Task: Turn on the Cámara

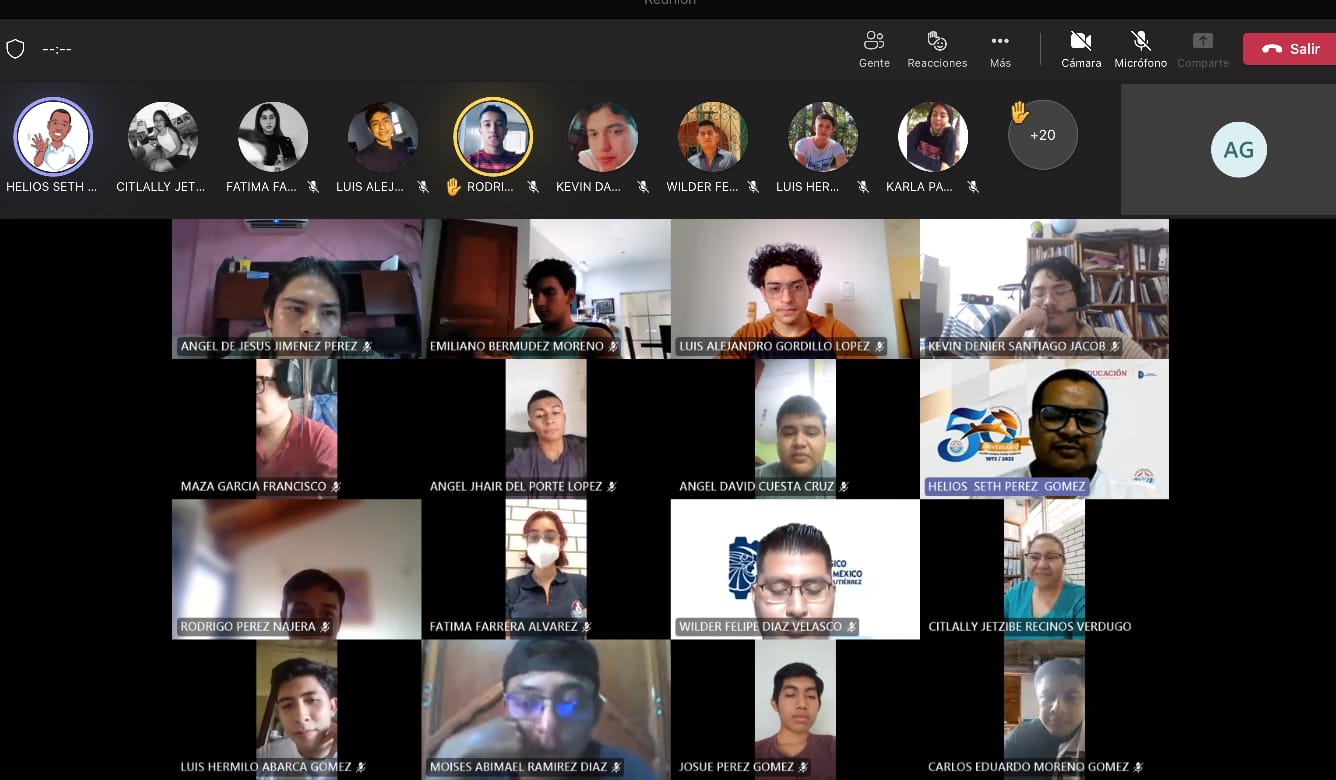Action: [1081, 49]
